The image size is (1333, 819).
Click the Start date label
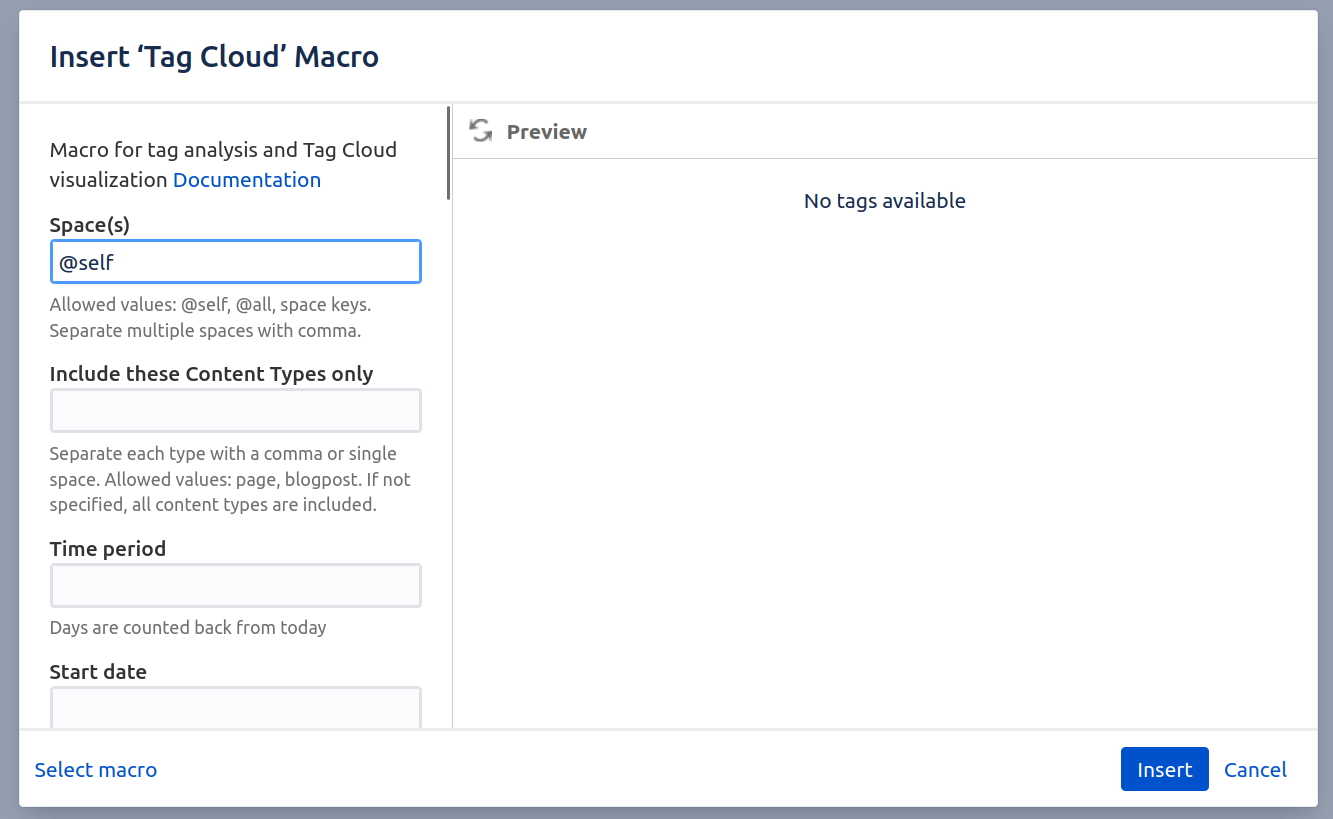point(98,671)
